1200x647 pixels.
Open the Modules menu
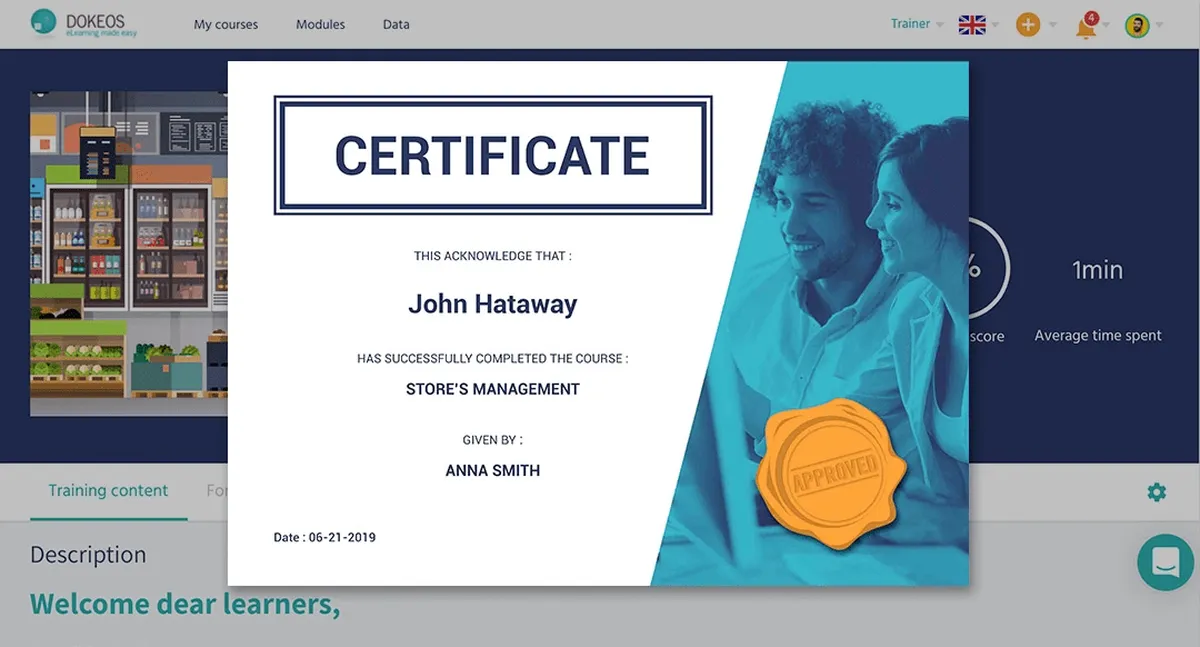point(320,24)
